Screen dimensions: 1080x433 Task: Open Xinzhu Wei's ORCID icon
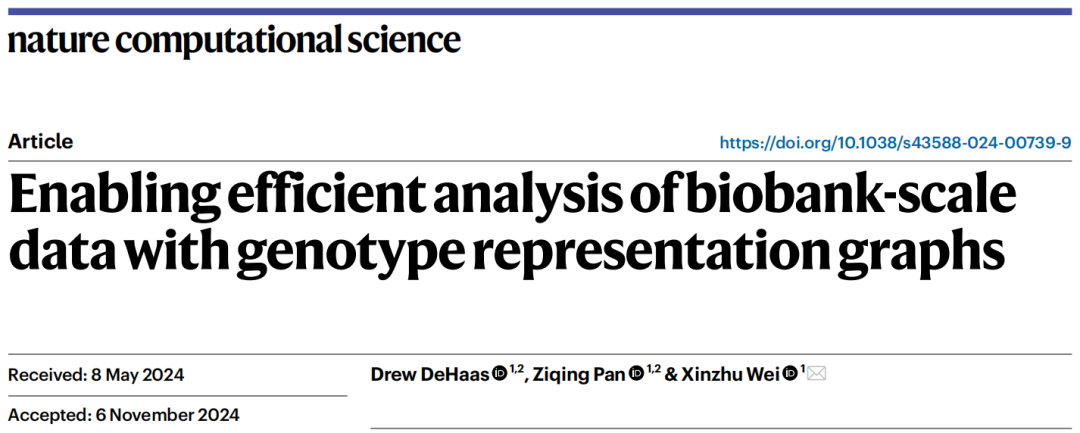(791, 374)
